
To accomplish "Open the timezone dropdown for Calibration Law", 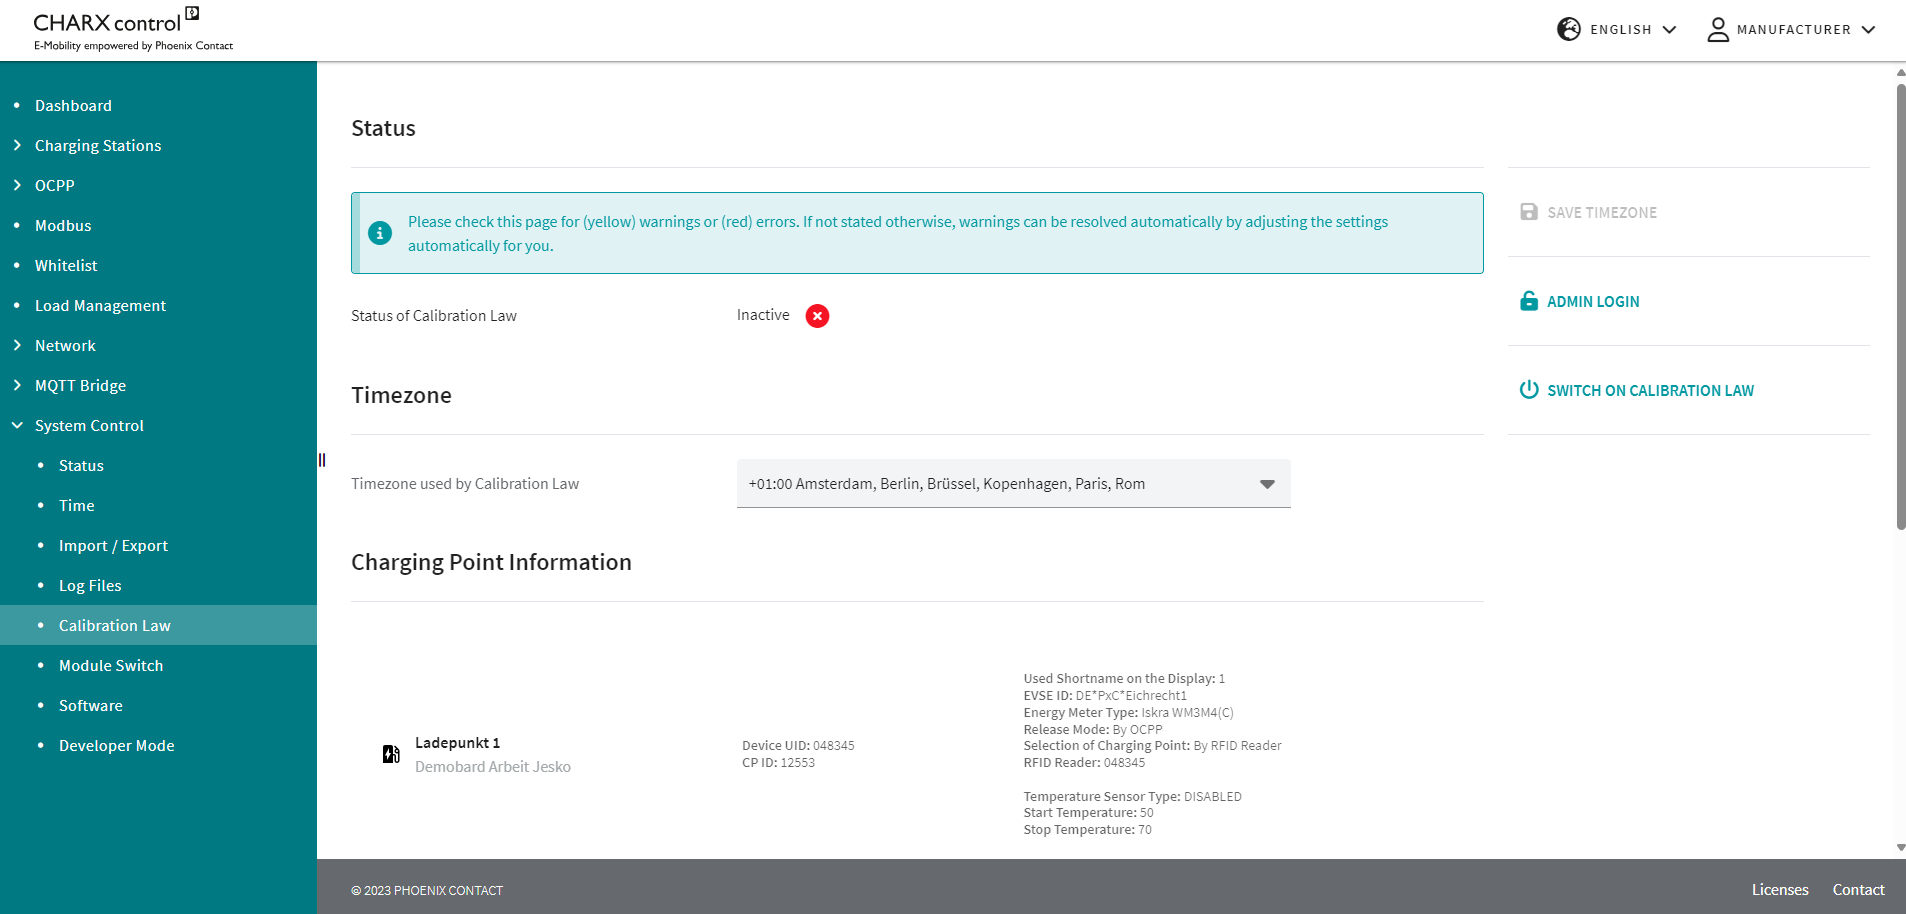I will 1013,484.
